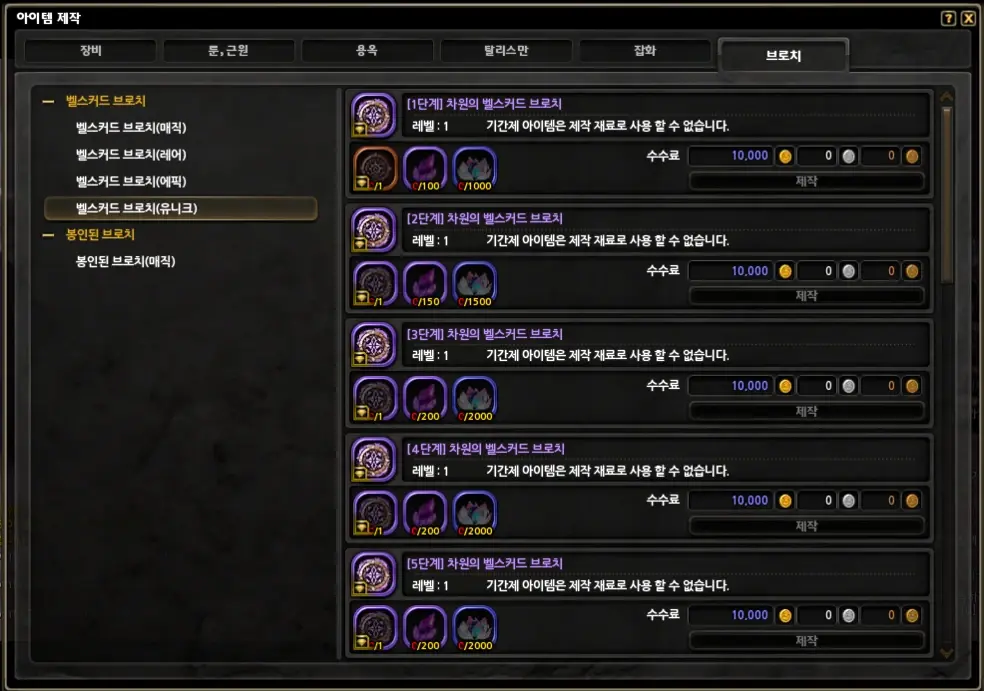The width and height of the screenshot is (984, 691).
Task: Switch to the 탈리스만 tab
Action: (506, 50)
